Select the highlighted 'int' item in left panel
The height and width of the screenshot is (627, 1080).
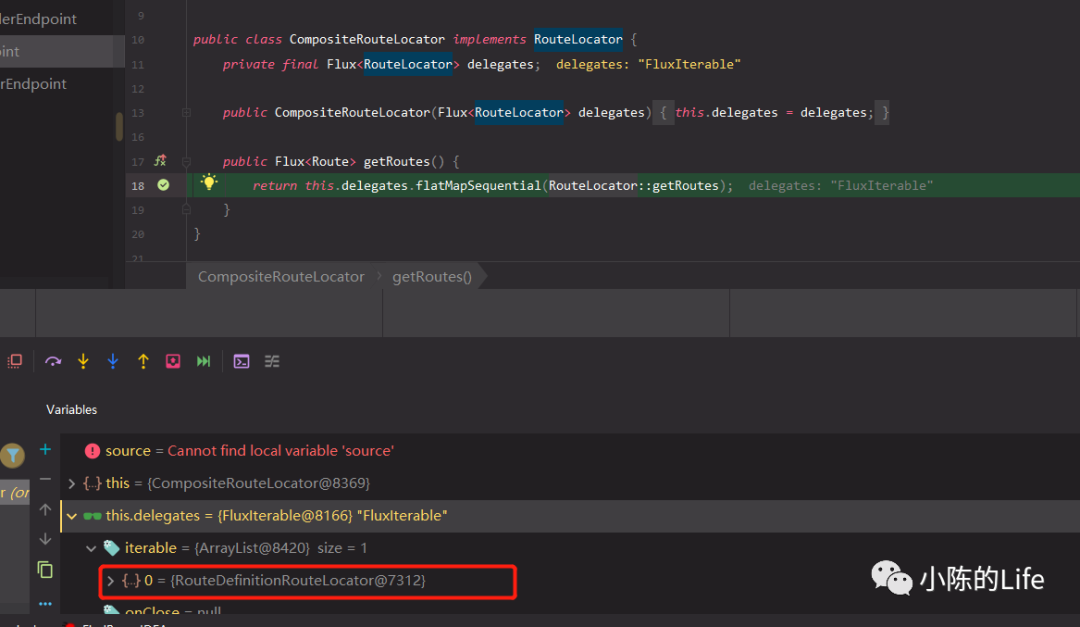point(56,51)
